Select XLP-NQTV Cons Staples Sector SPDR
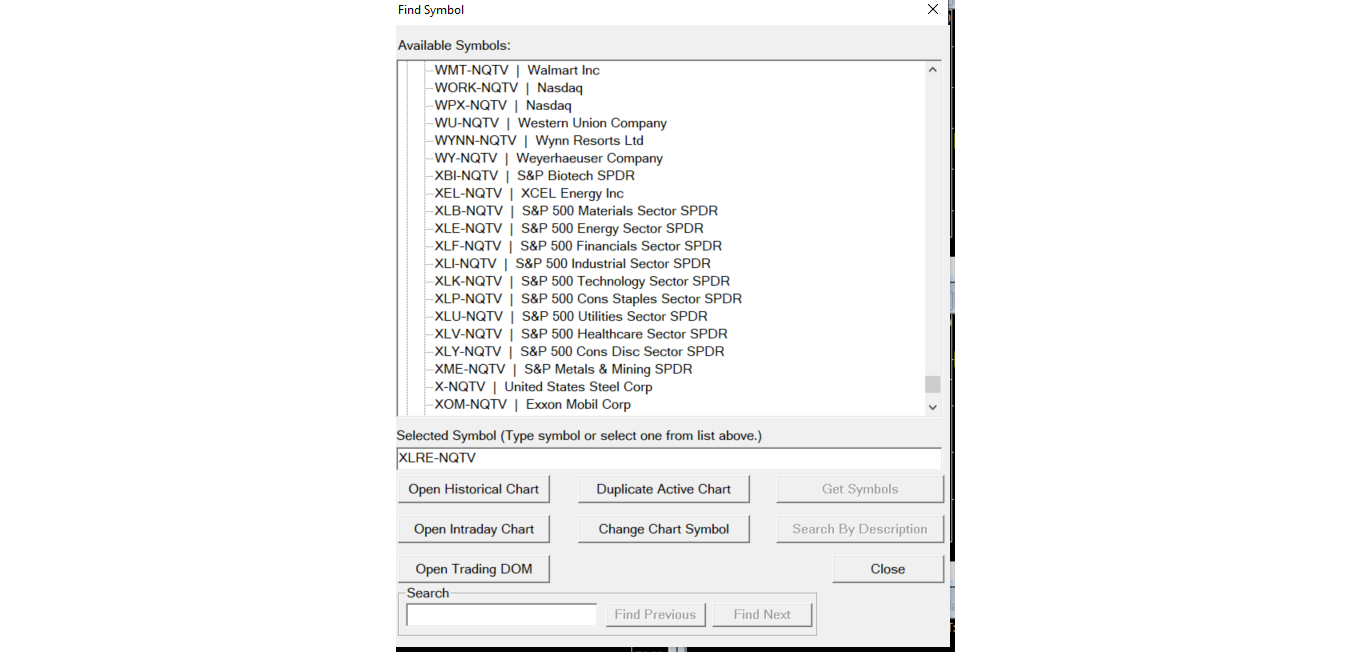The height and width of the screenshot is (652, 1350). coord(588,299)
